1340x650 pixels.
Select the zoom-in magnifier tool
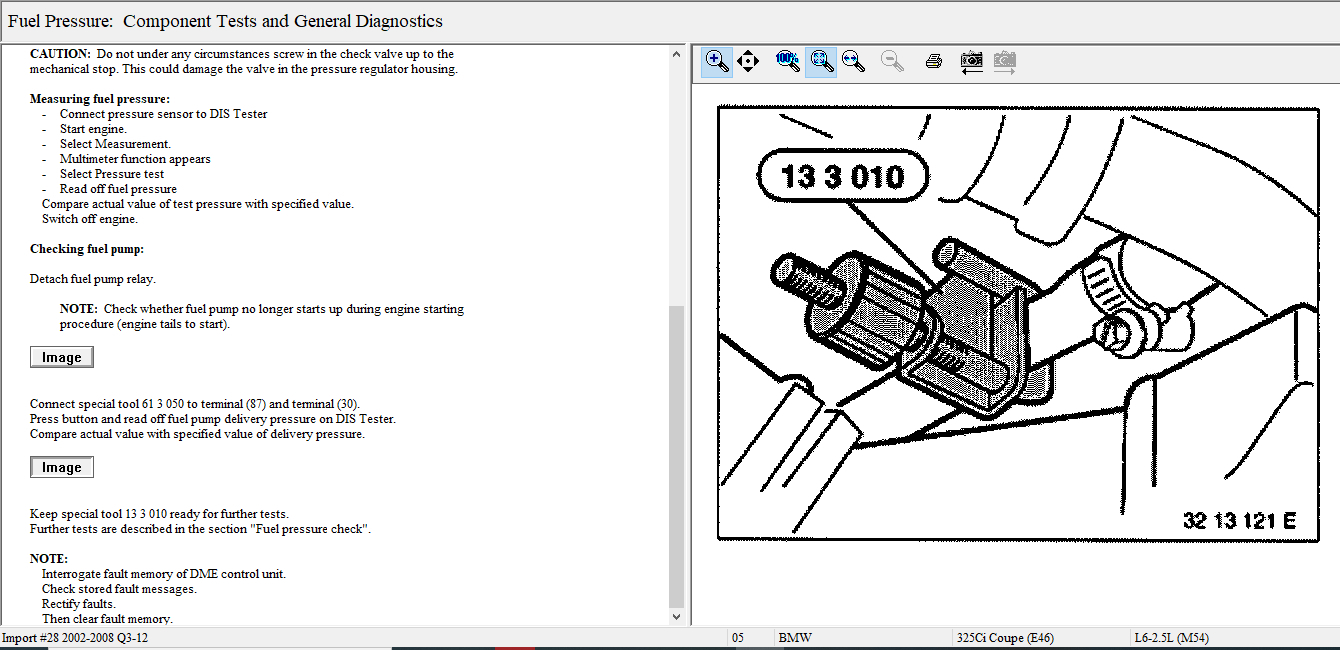click(x=717, y=62)
